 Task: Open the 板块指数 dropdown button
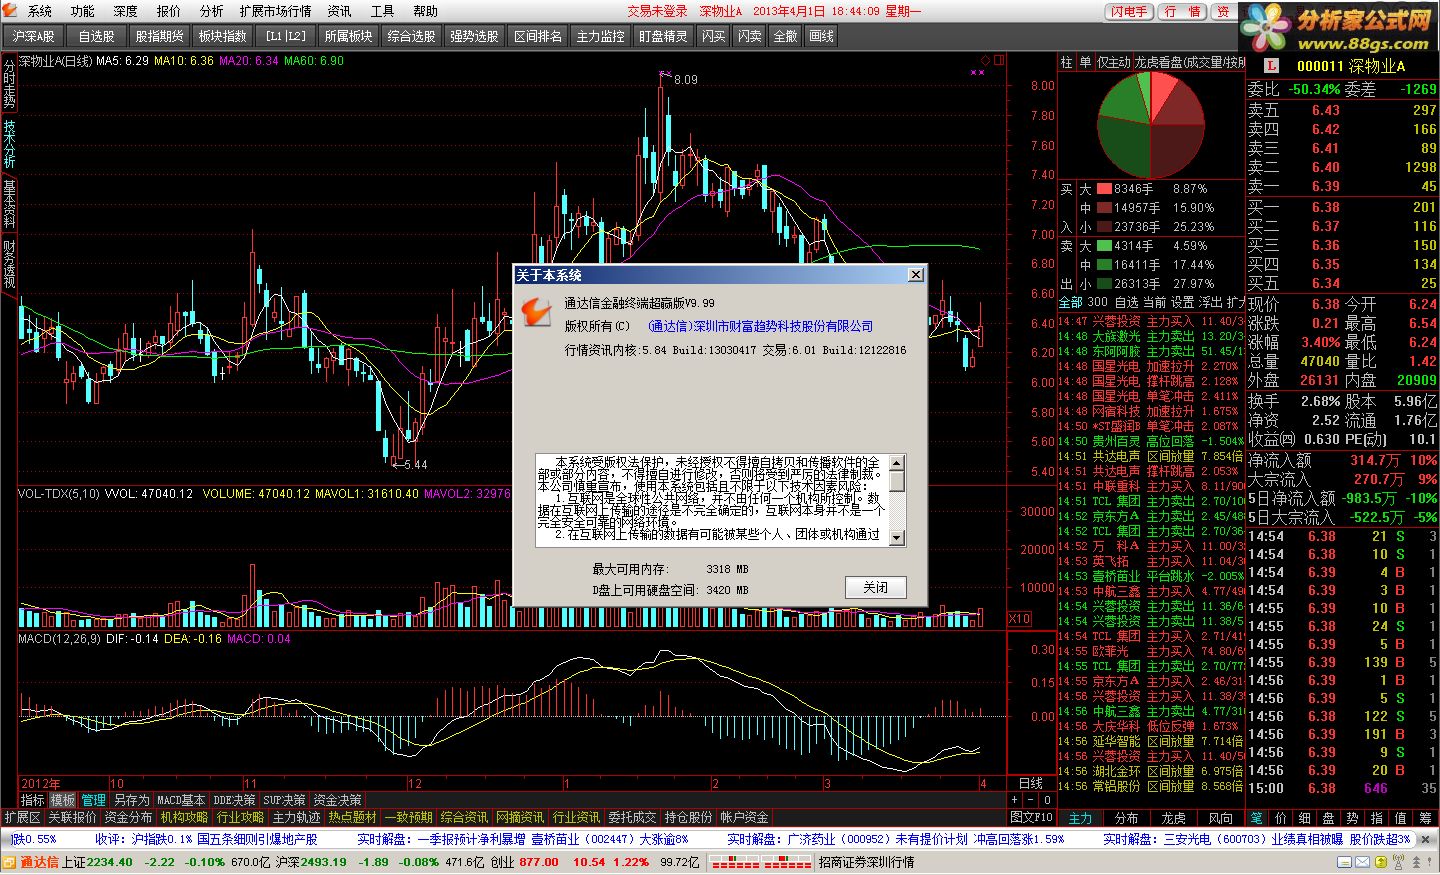(x=223, y=36)
